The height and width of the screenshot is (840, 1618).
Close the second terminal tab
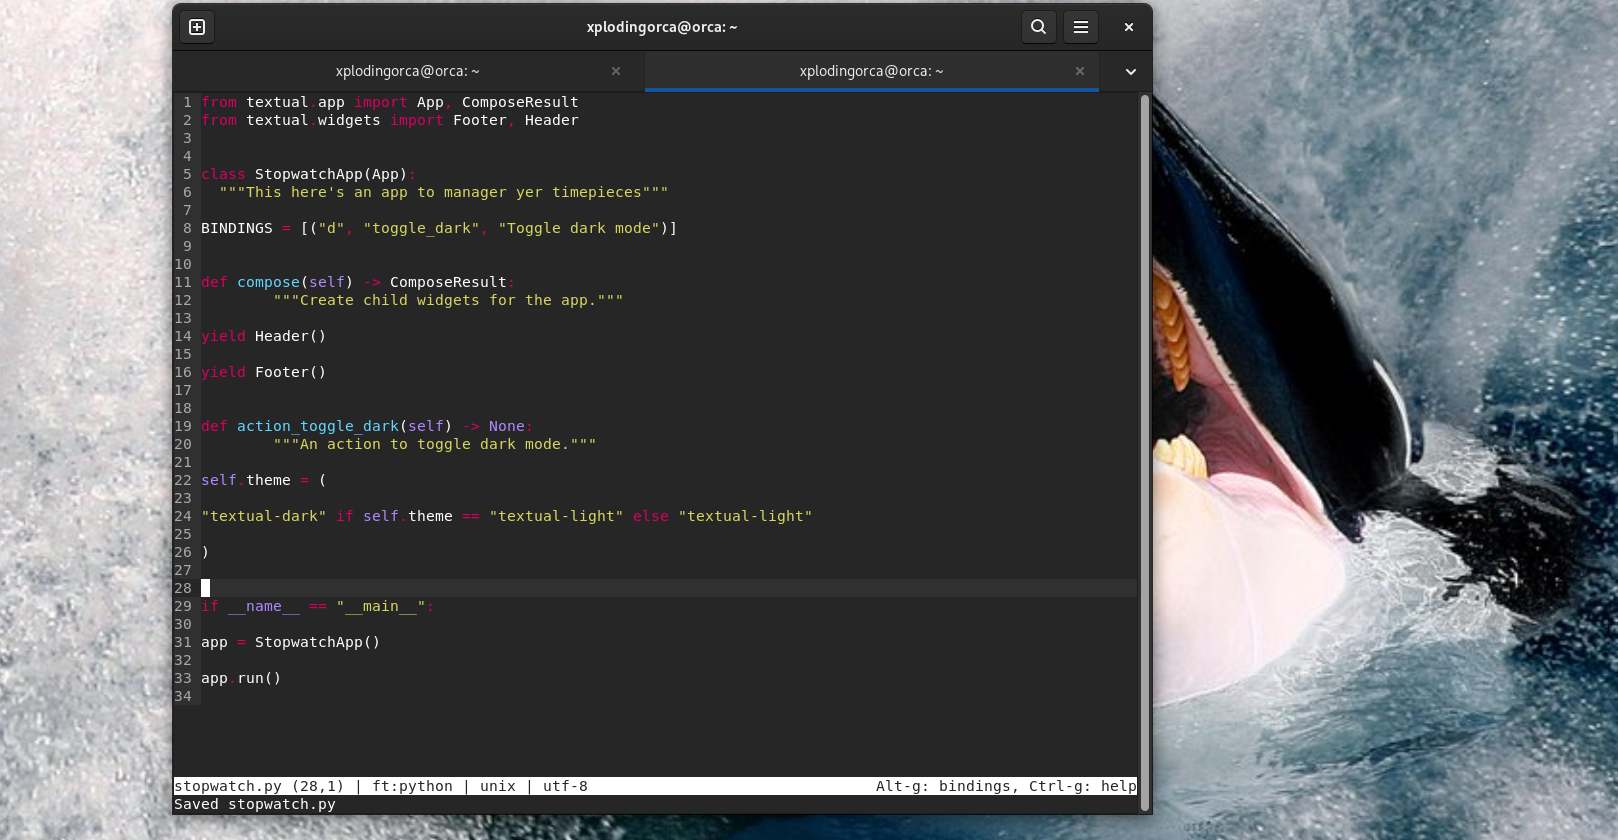click(x=1080, y=71)
